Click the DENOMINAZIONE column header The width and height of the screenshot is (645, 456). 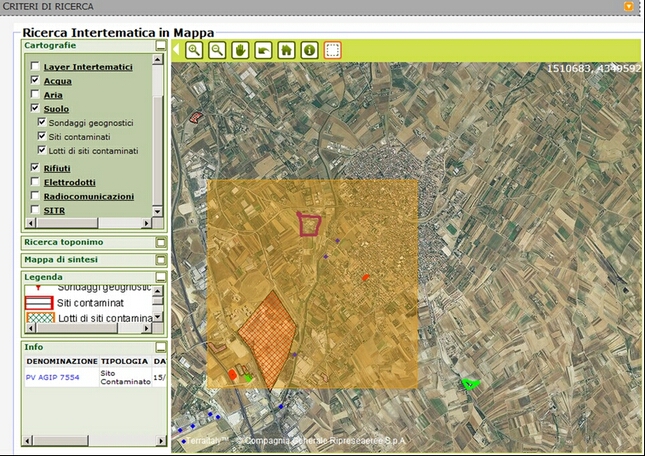[x=62, y=361]
